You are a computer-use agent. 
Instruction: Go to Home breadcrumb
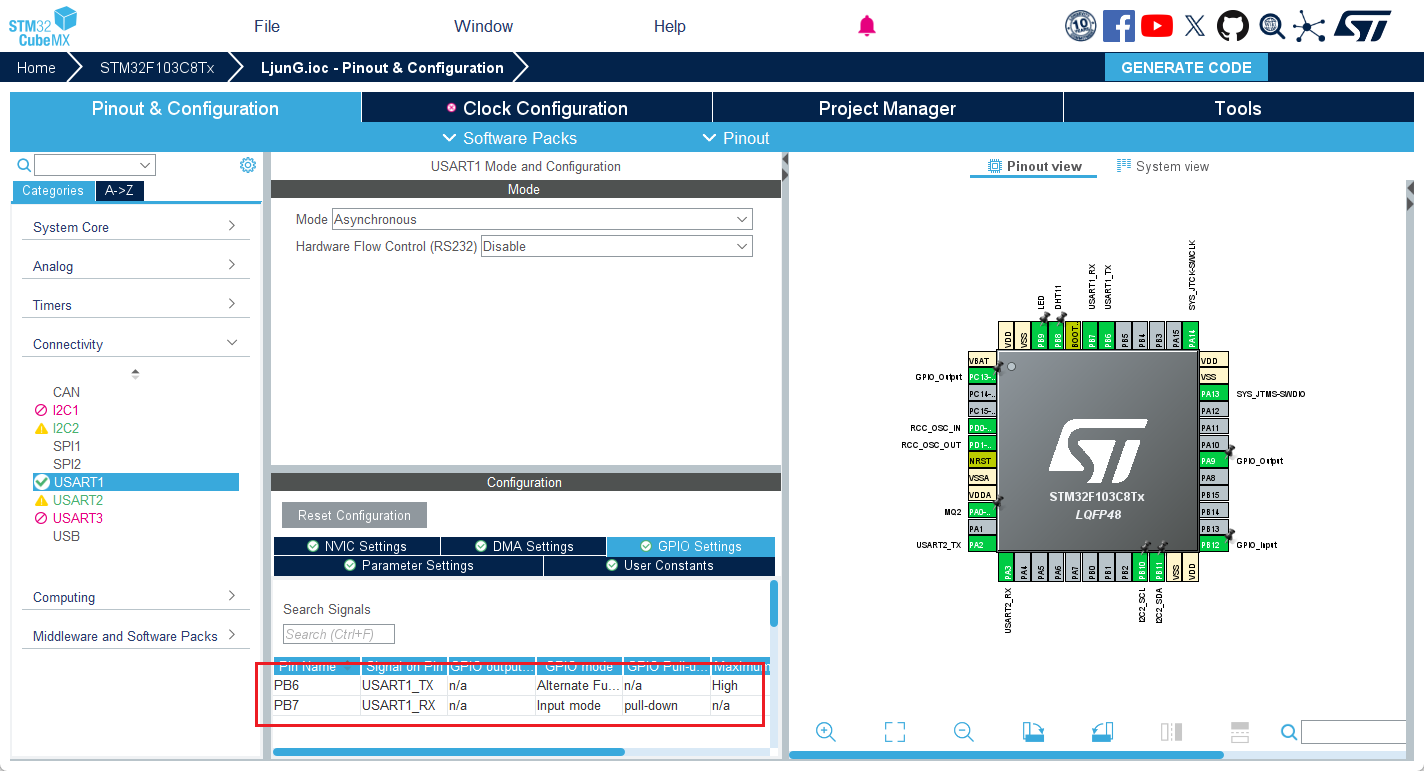[x=36, y=67]
